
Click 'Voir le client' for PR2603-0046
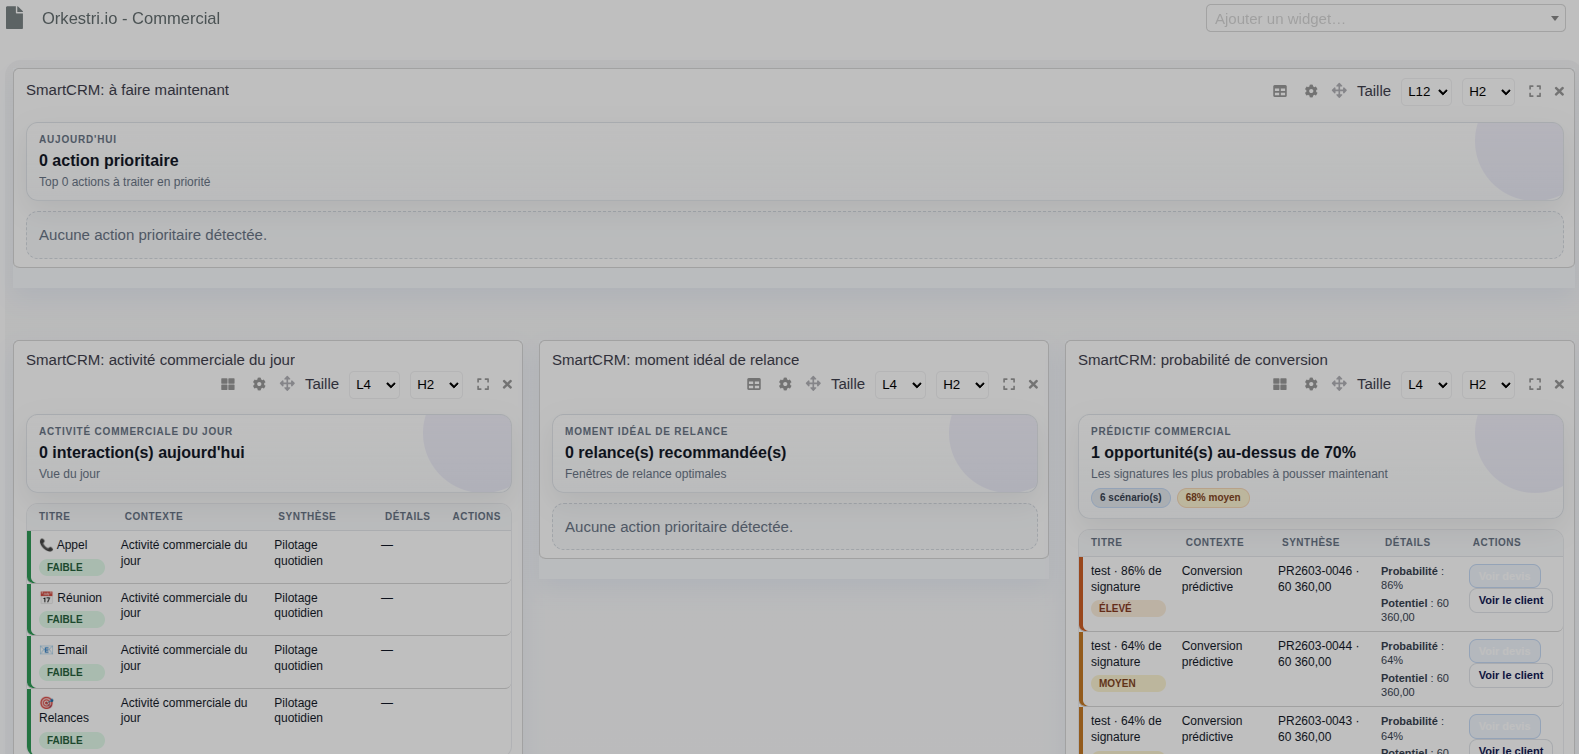[x=1511, y=601]
